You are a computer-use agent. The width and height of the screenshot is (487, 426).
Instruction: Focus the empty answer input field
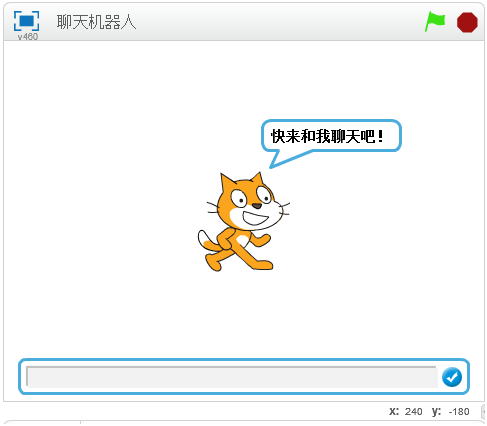click(x=232, y=377)
